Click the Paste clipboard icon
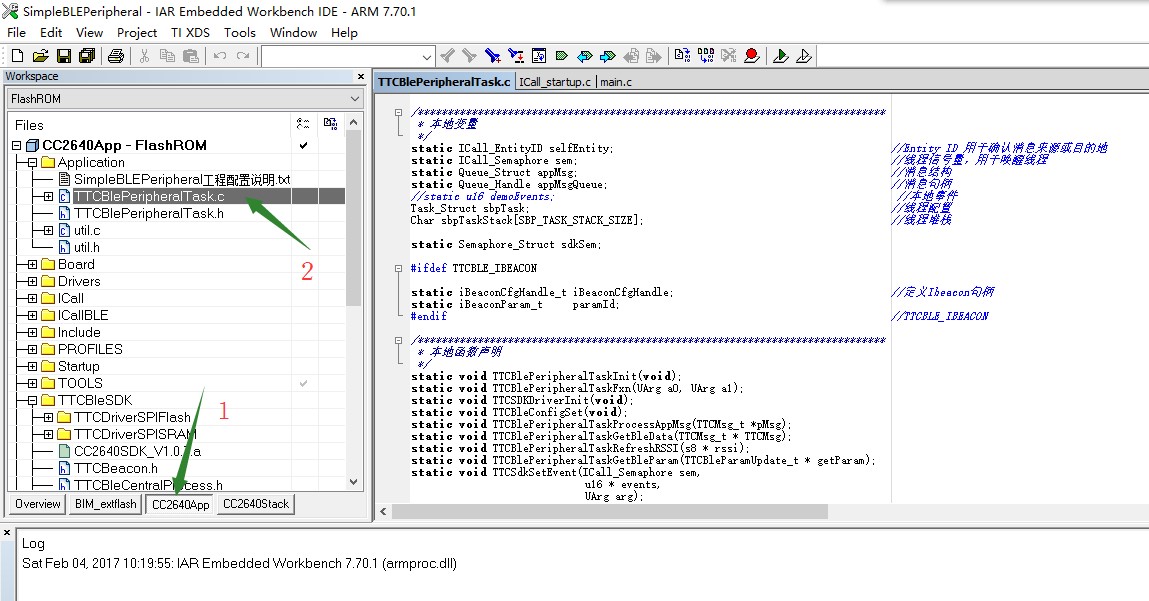The height and width of the screenshot is (601, 1149). pyautogui.click(x=191, y=56)
